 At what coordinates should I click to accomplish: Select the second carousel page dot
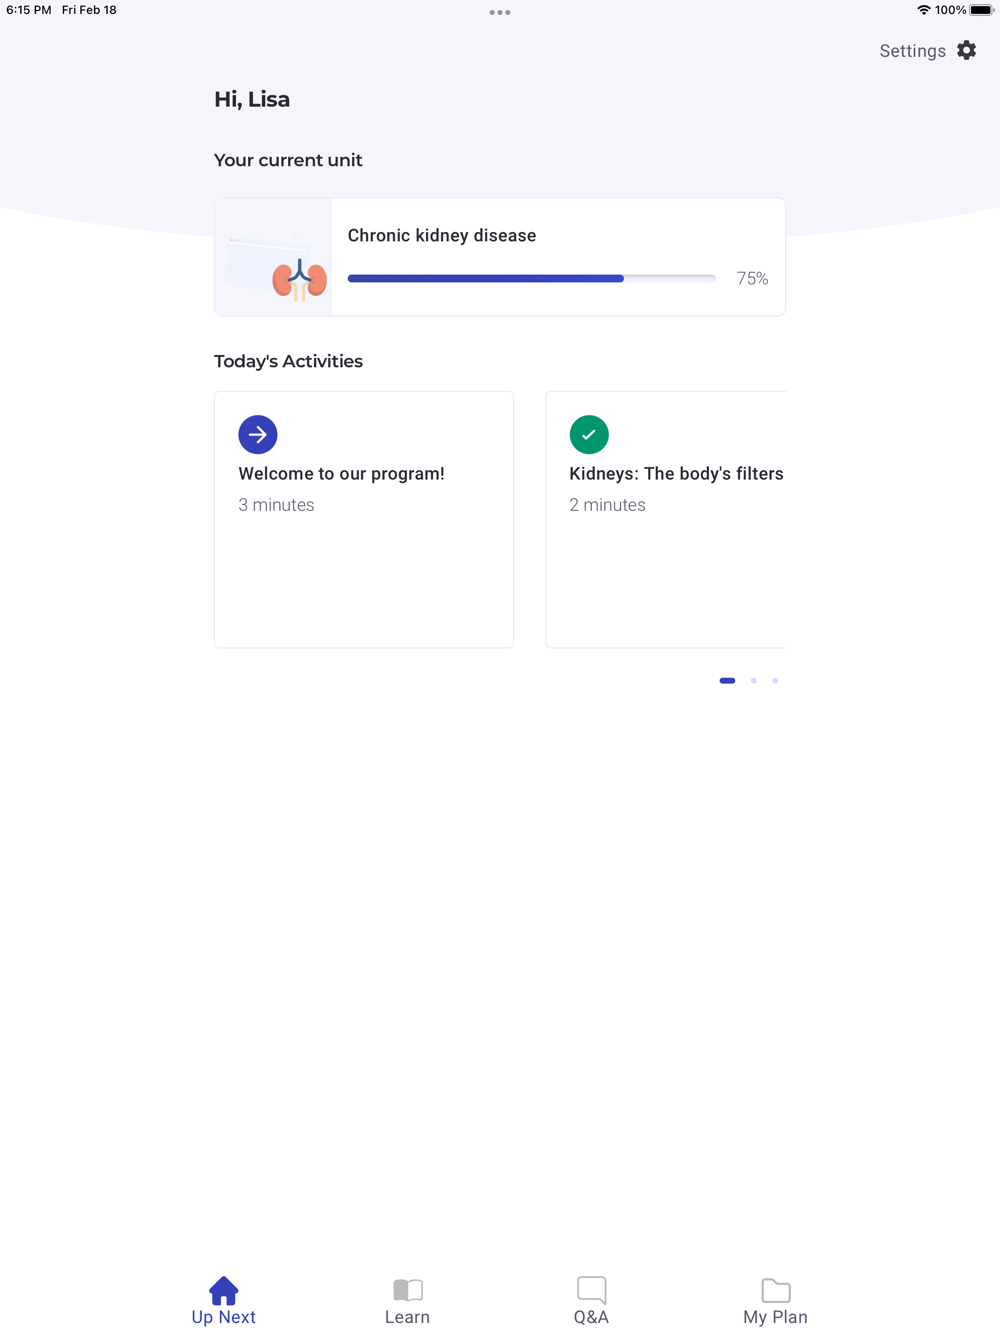[x=754, y=680]
